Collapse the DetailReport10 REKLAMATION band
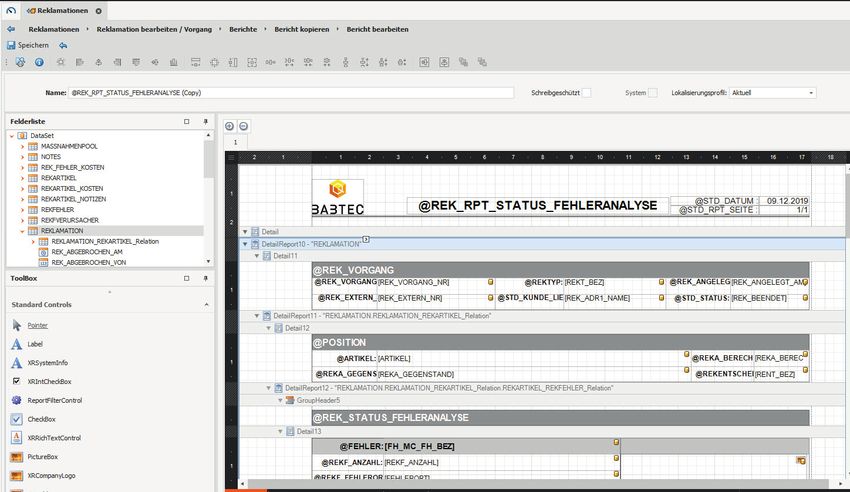The image size is (850, 492). coord(245,244)
